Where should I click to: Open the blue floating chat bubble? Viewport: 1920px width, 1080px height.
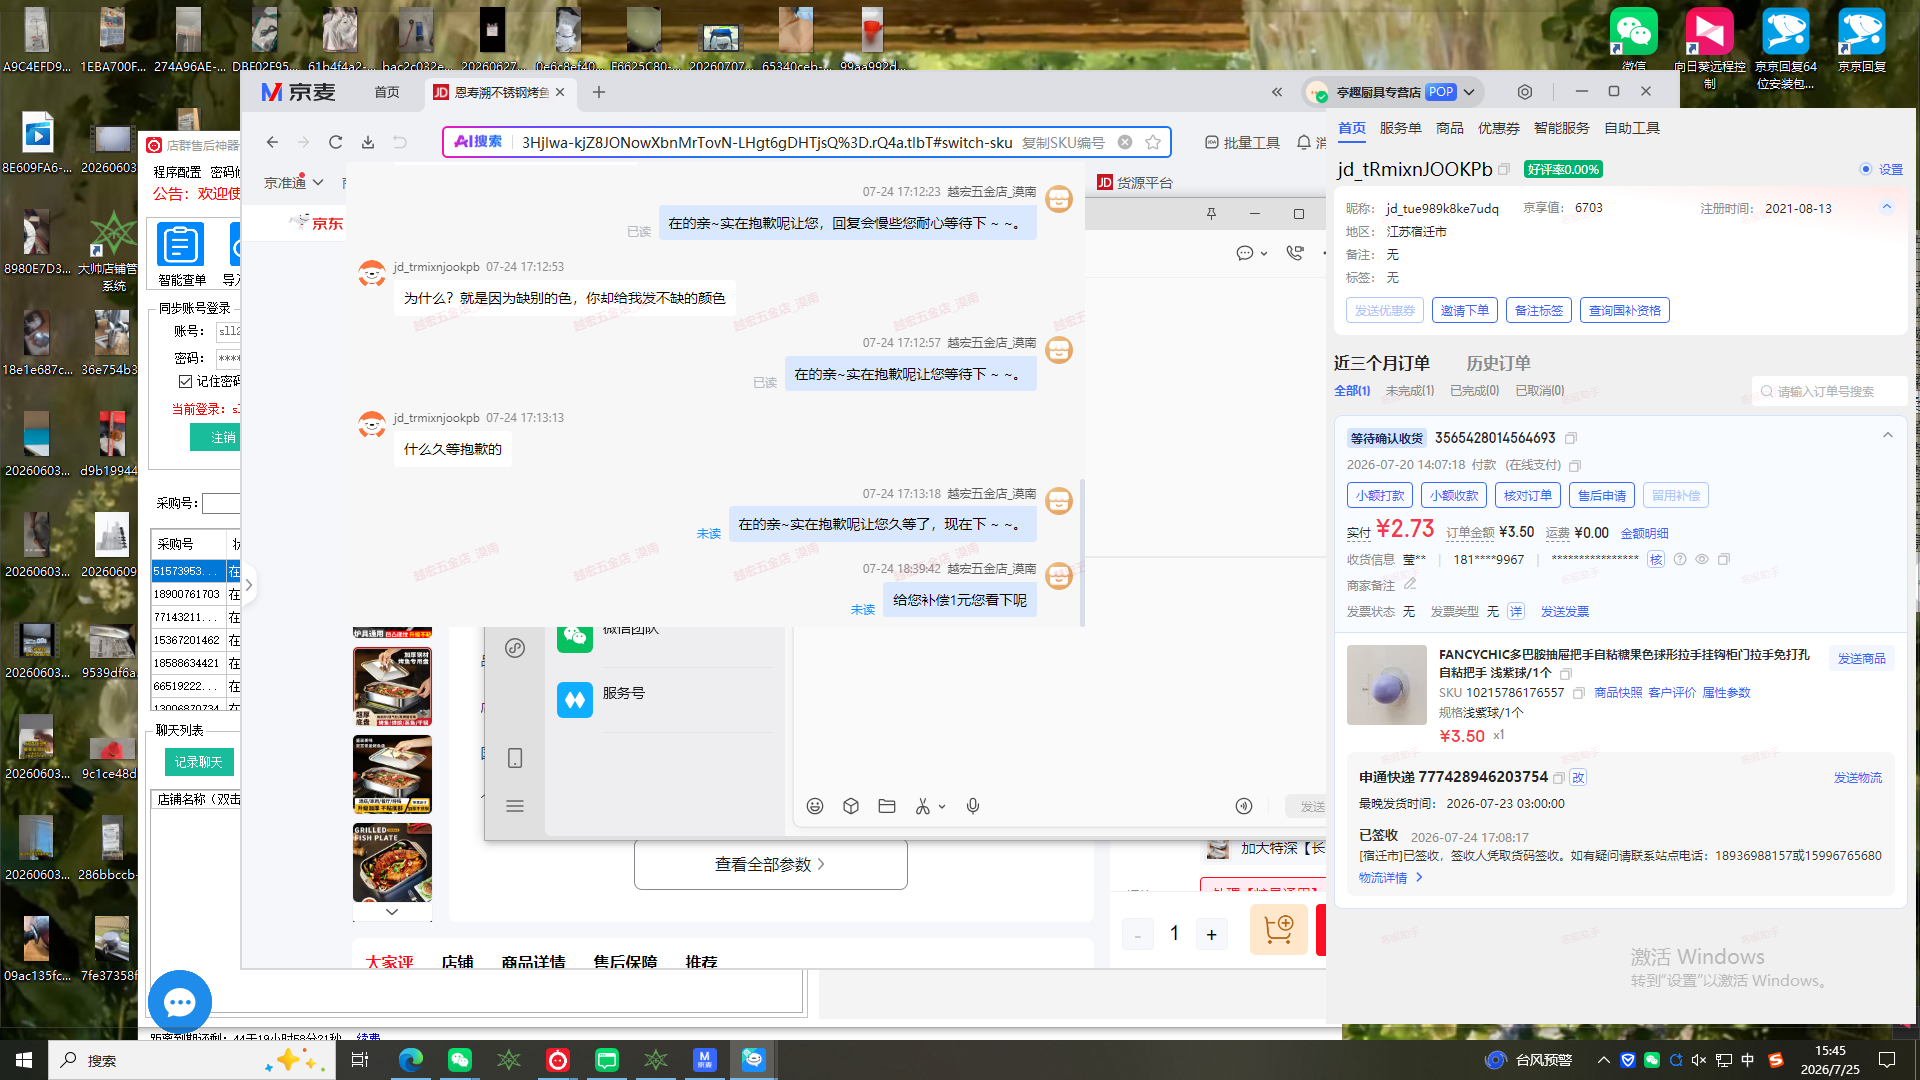[x=180, y=1002]
